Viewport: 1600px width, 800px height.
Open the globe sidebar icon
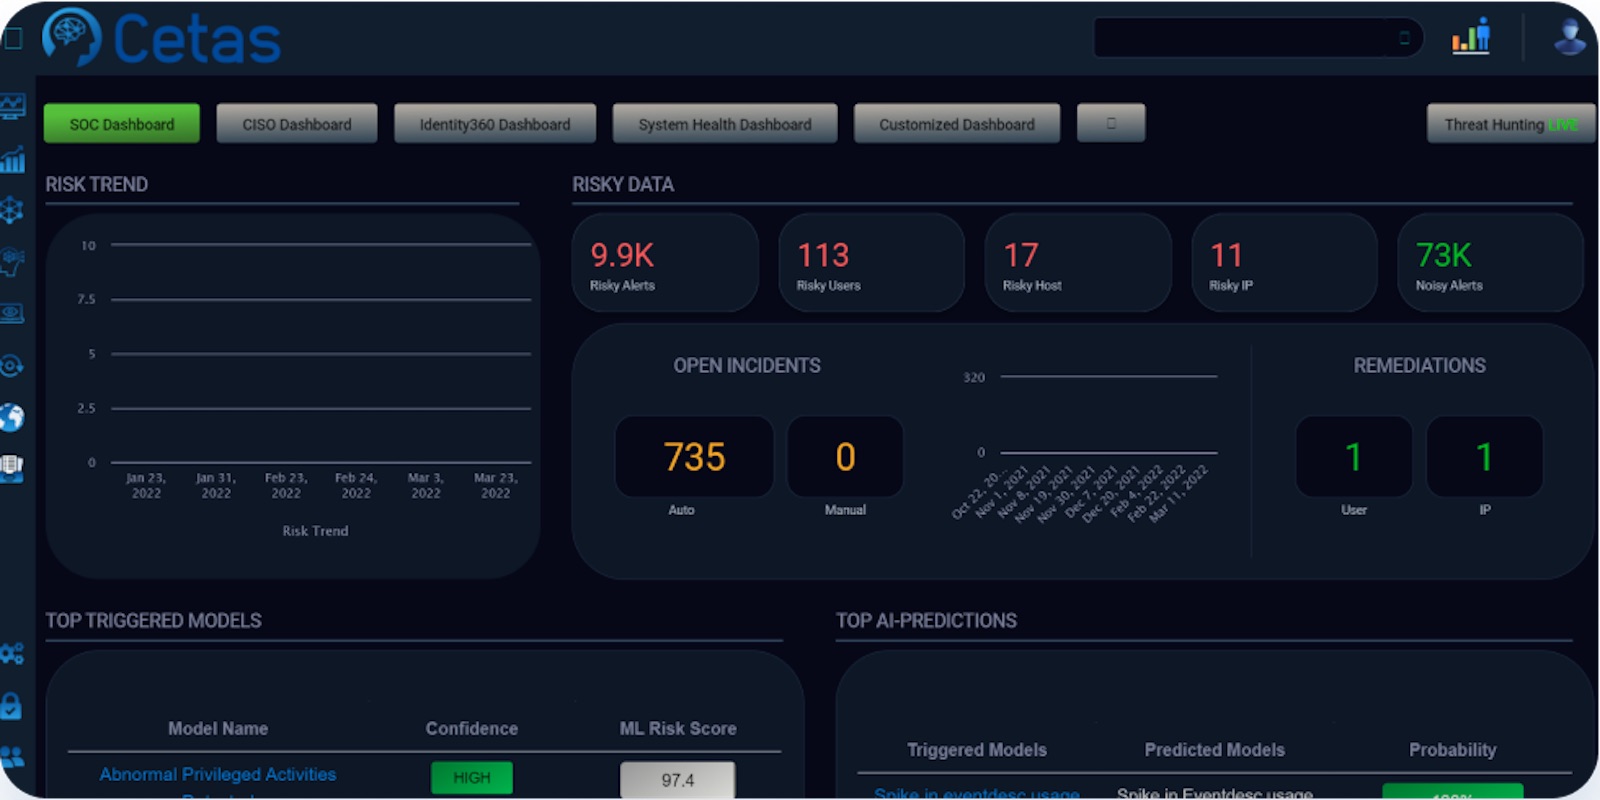point(12,417)
